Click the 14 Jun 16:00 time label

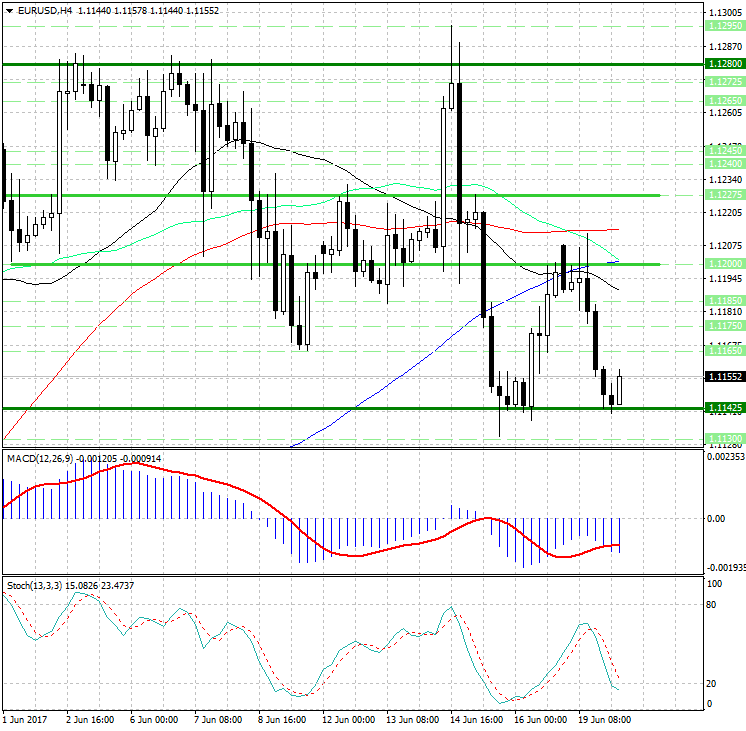[476, 719]
